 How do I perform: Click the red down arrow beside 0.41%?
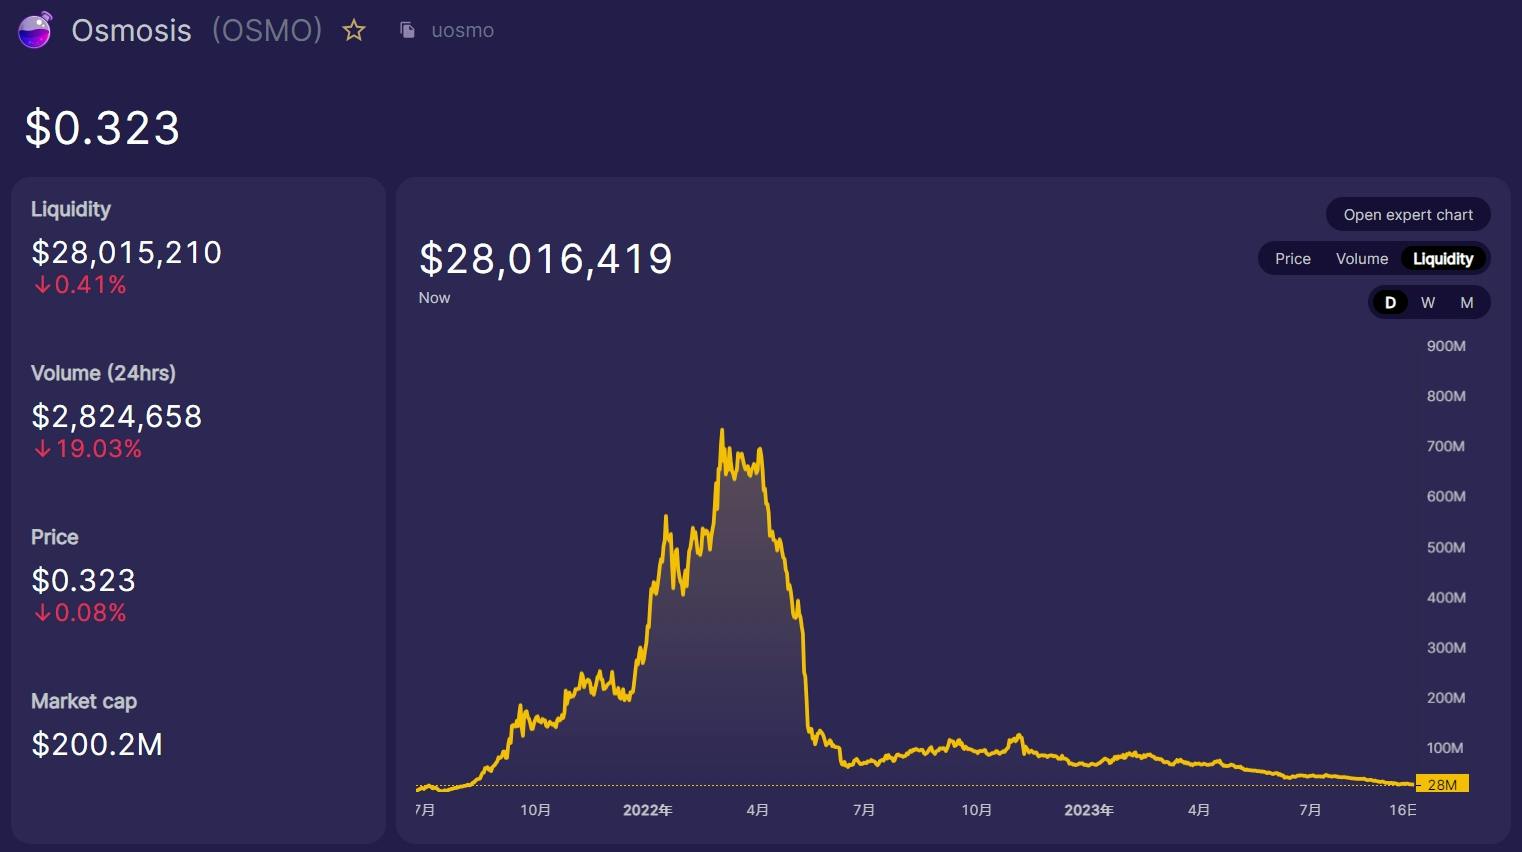42,285
